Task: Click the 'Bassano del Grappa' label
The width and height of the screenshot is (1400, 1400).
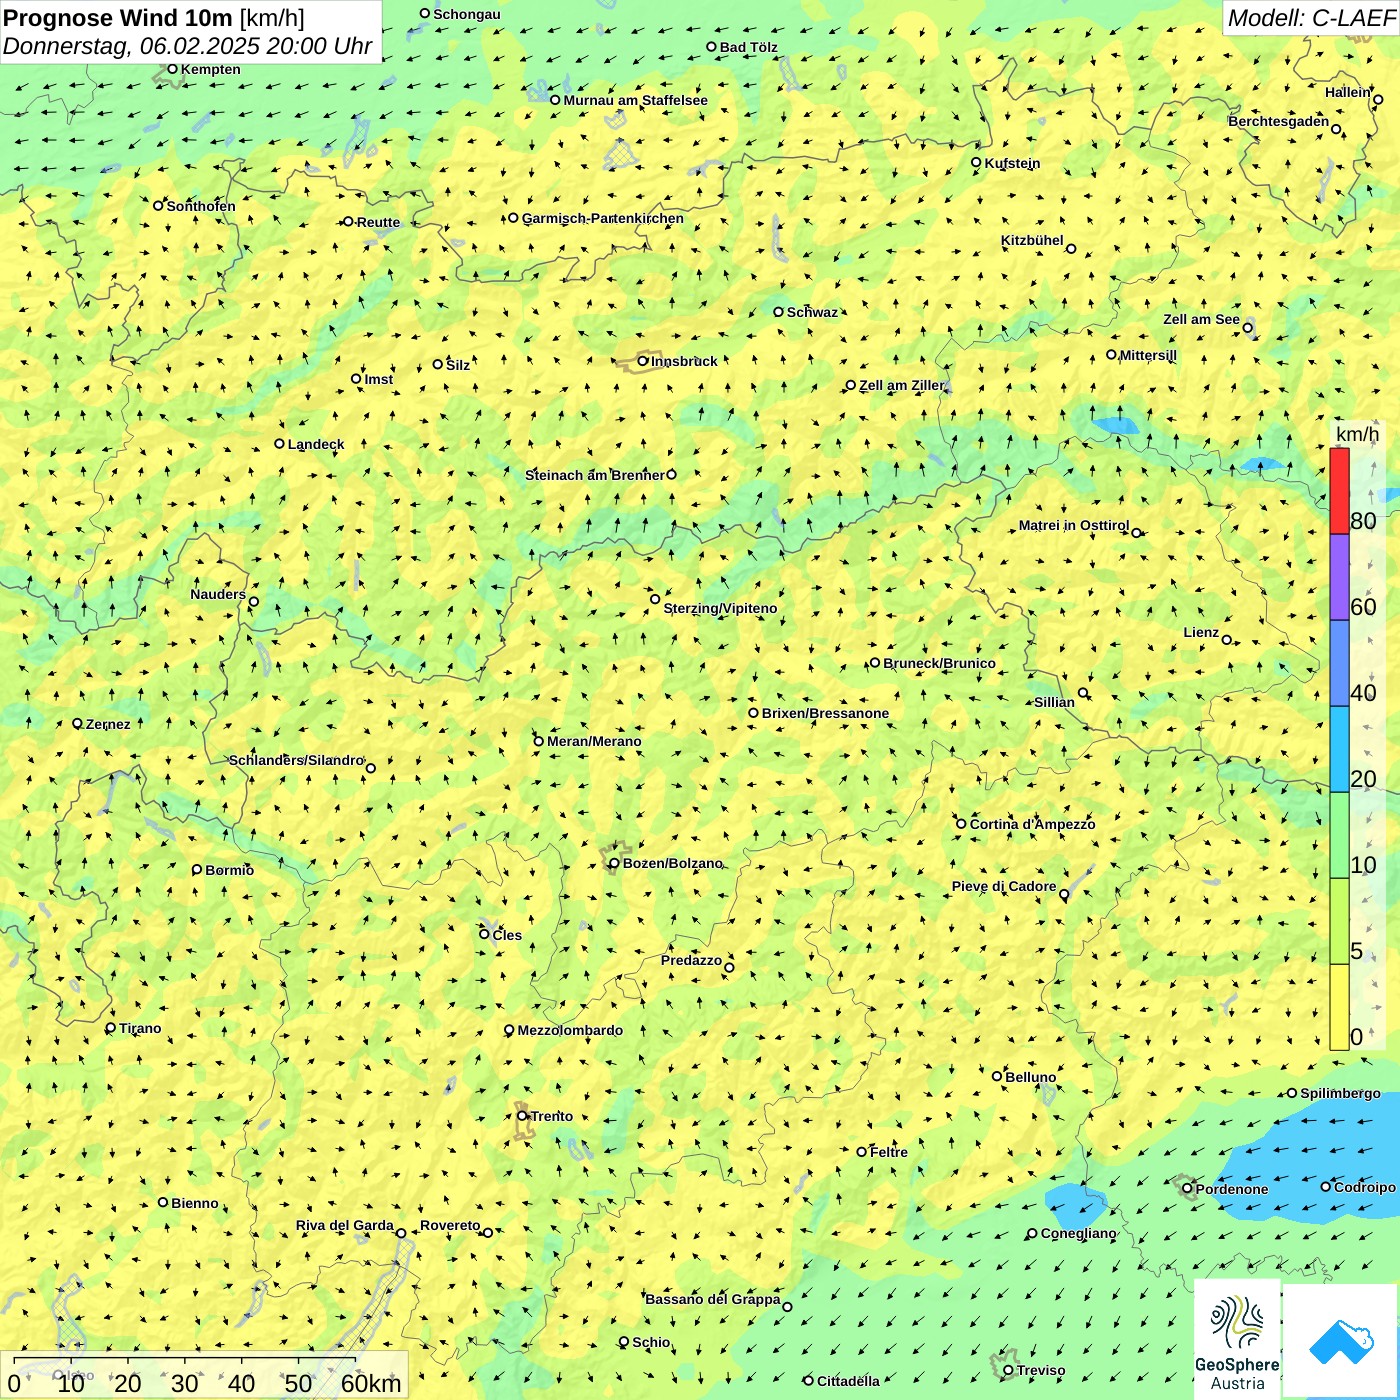Action: [x=713, y=1299]
